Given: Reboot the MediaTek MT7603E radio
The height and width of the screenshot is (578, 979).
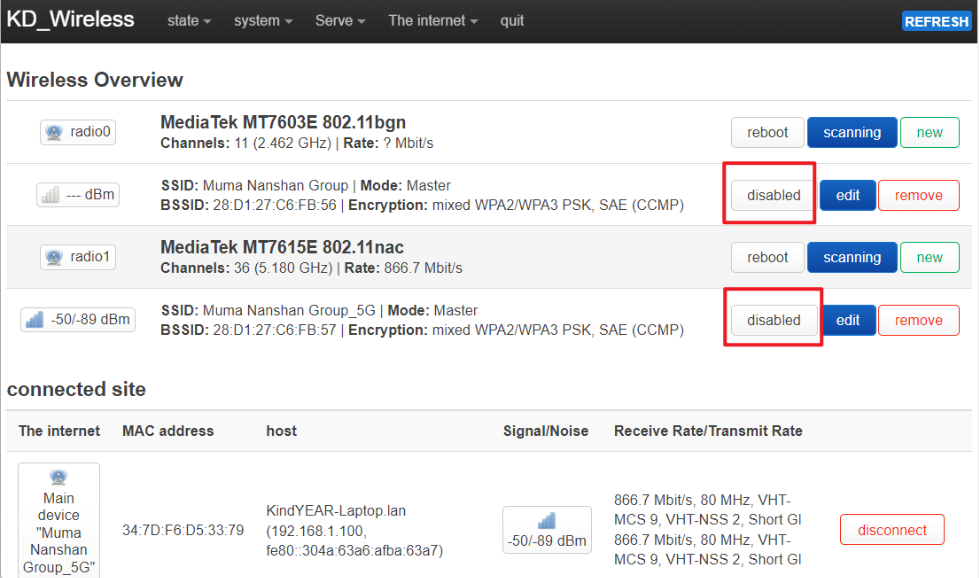Looking at the screenshot, I should coord(767,132).
